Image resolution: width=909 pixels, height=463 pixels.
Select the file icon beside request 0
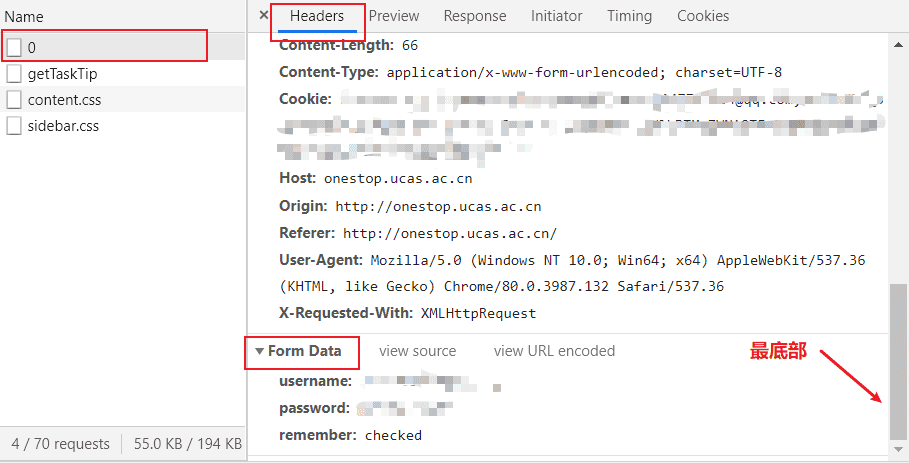(14, 48)
